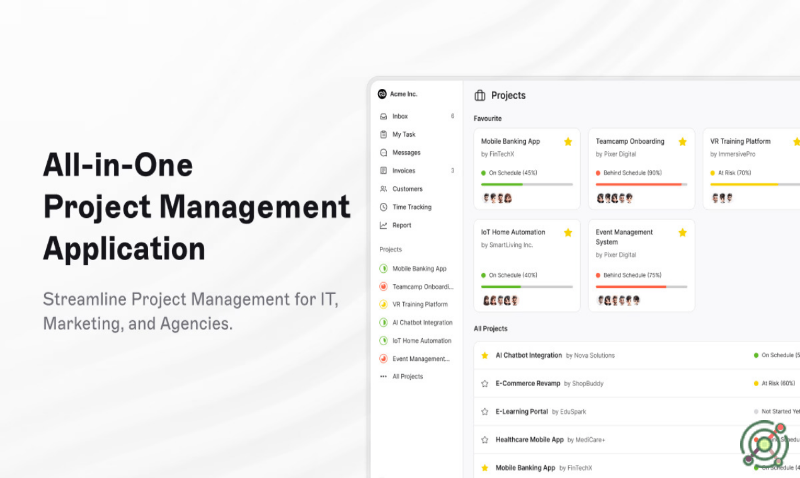Viewport: 800px width, 478px height.
Task: Open Messages chat bubble icon
Action: tap(383, 153)
